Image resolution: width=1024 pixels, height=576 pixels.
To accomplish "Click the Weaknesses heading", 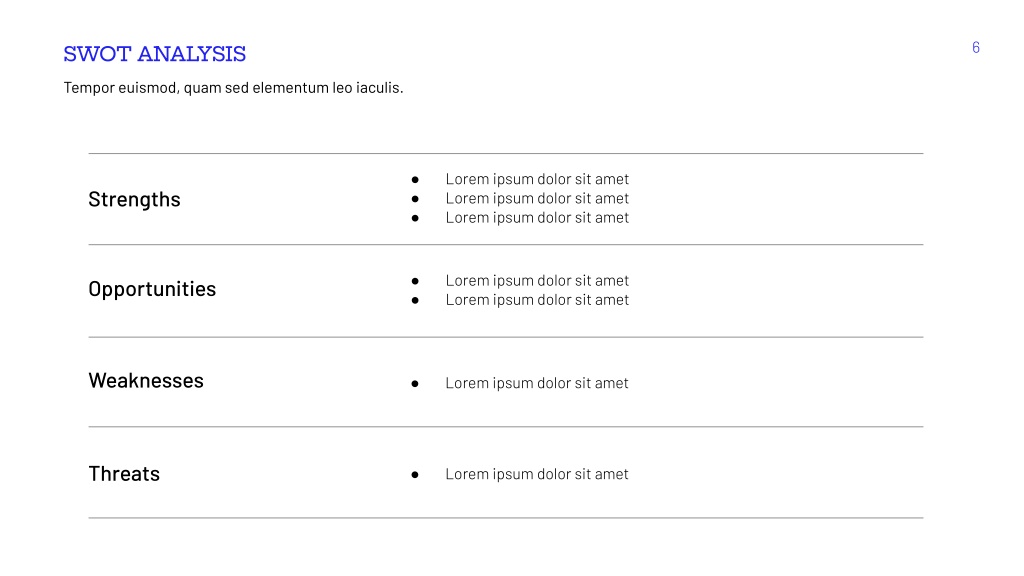I will (146, 380).
